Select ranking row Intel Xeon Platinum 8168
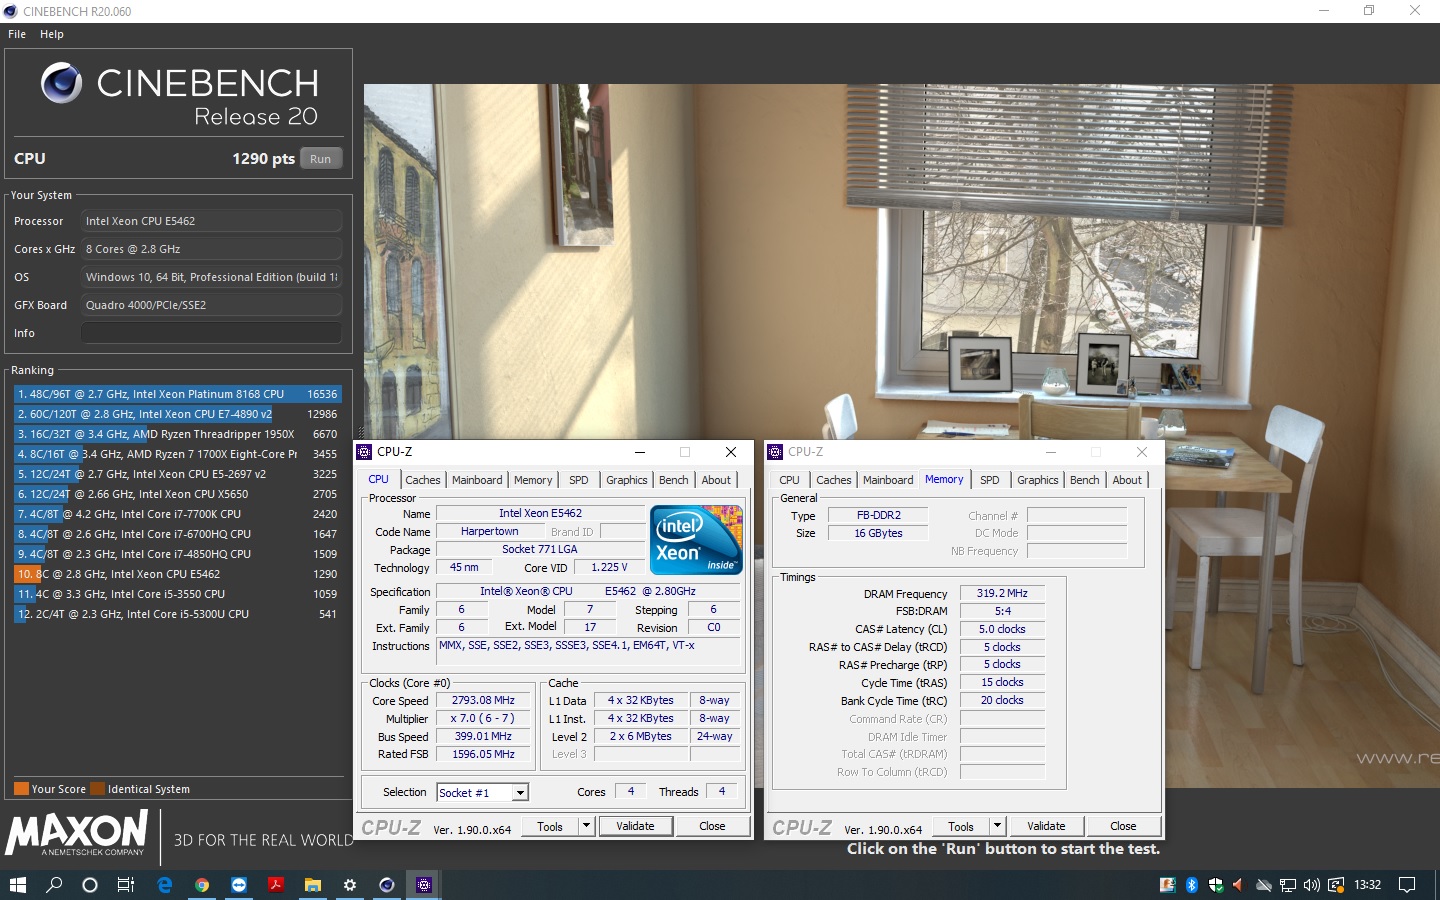 (x=178, y=394)
